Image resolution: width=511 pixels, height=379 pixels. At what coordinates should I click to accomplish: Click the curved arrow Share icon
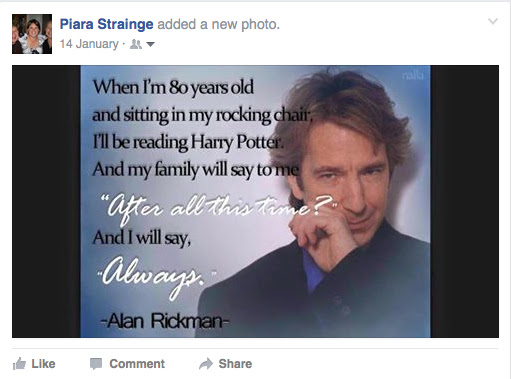click(206, 364)
